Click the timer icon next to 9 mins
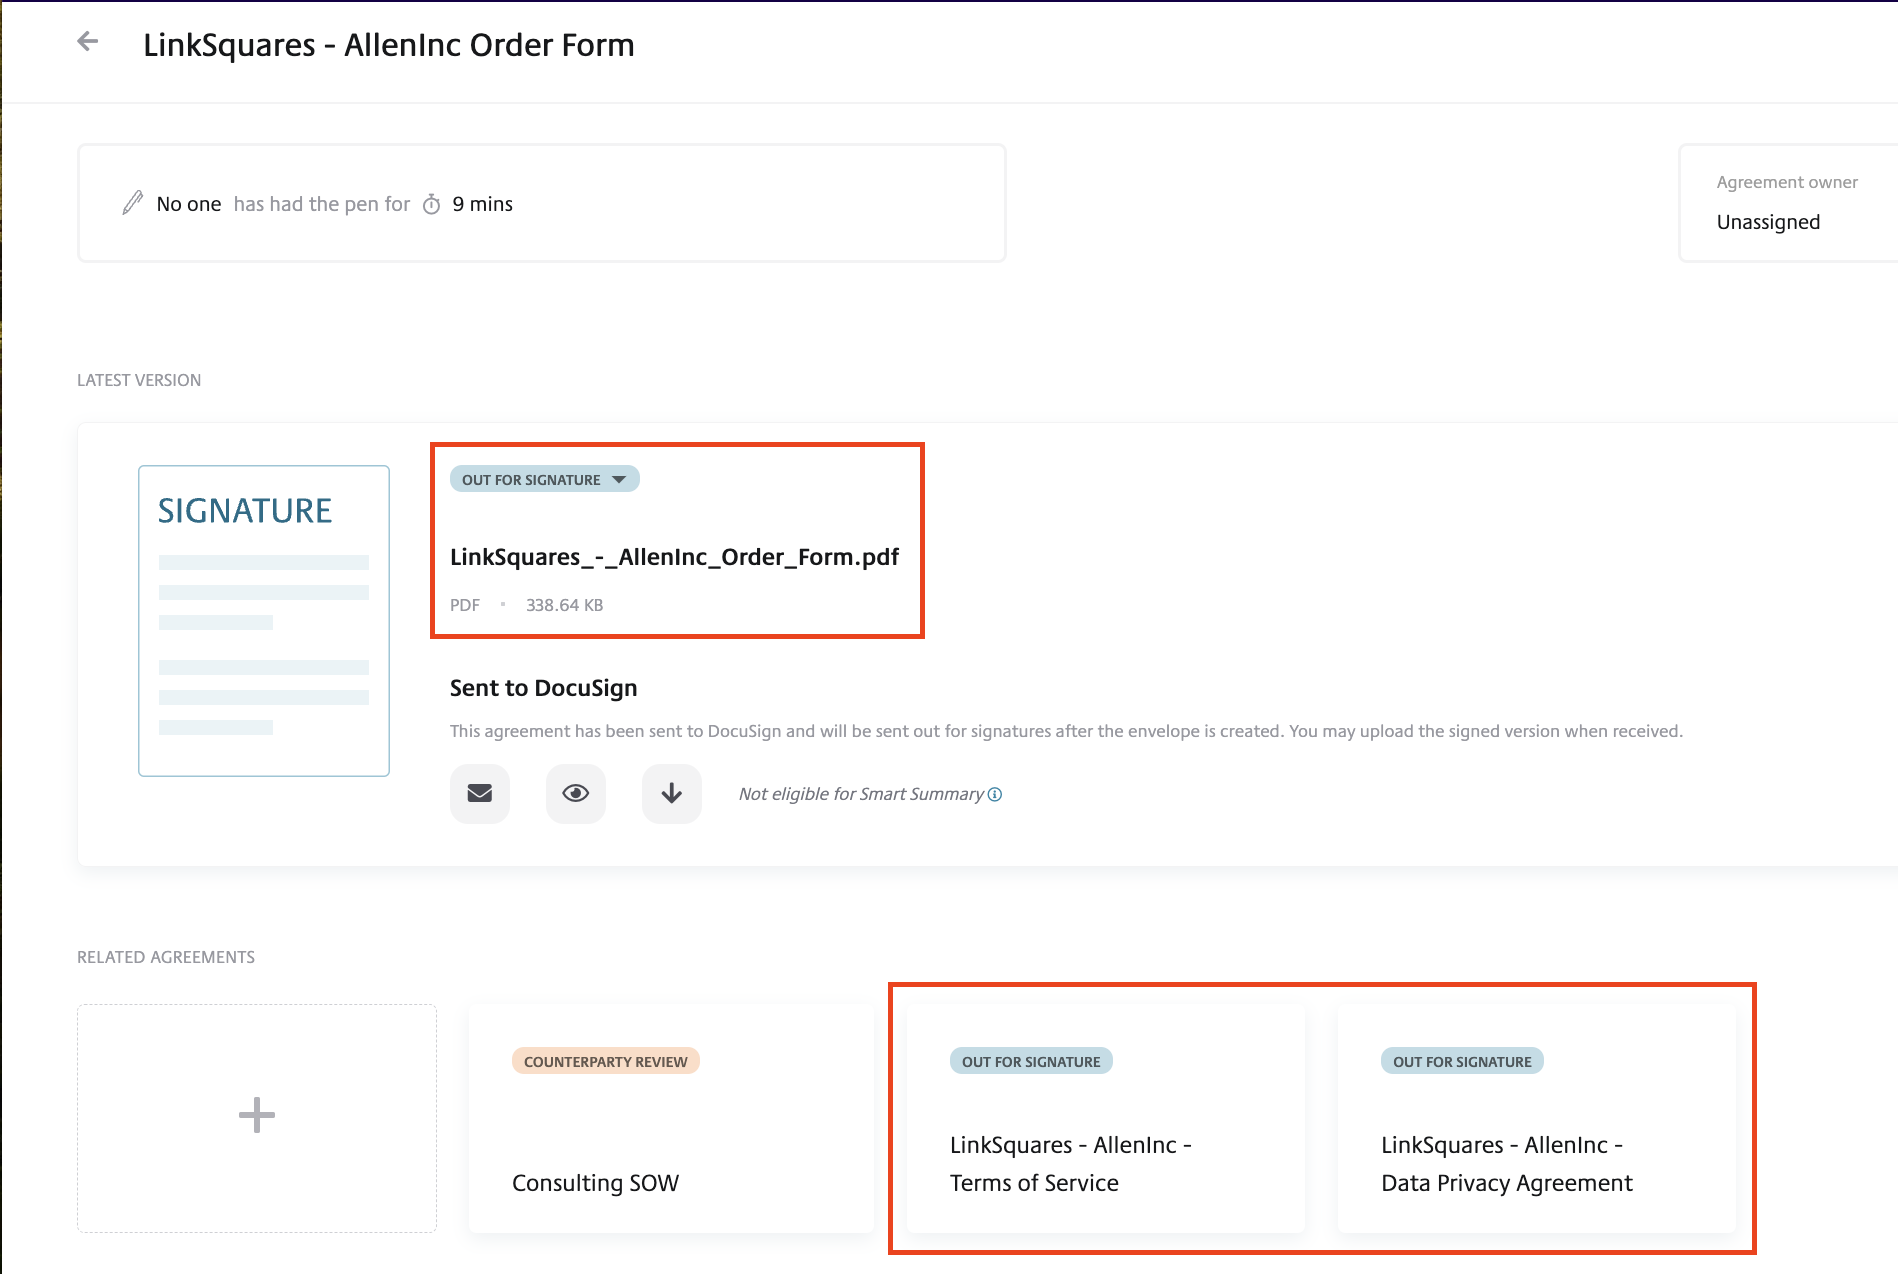Image resolution: width=1898 pixels, height=1274 pixels. tap(431, 204)
